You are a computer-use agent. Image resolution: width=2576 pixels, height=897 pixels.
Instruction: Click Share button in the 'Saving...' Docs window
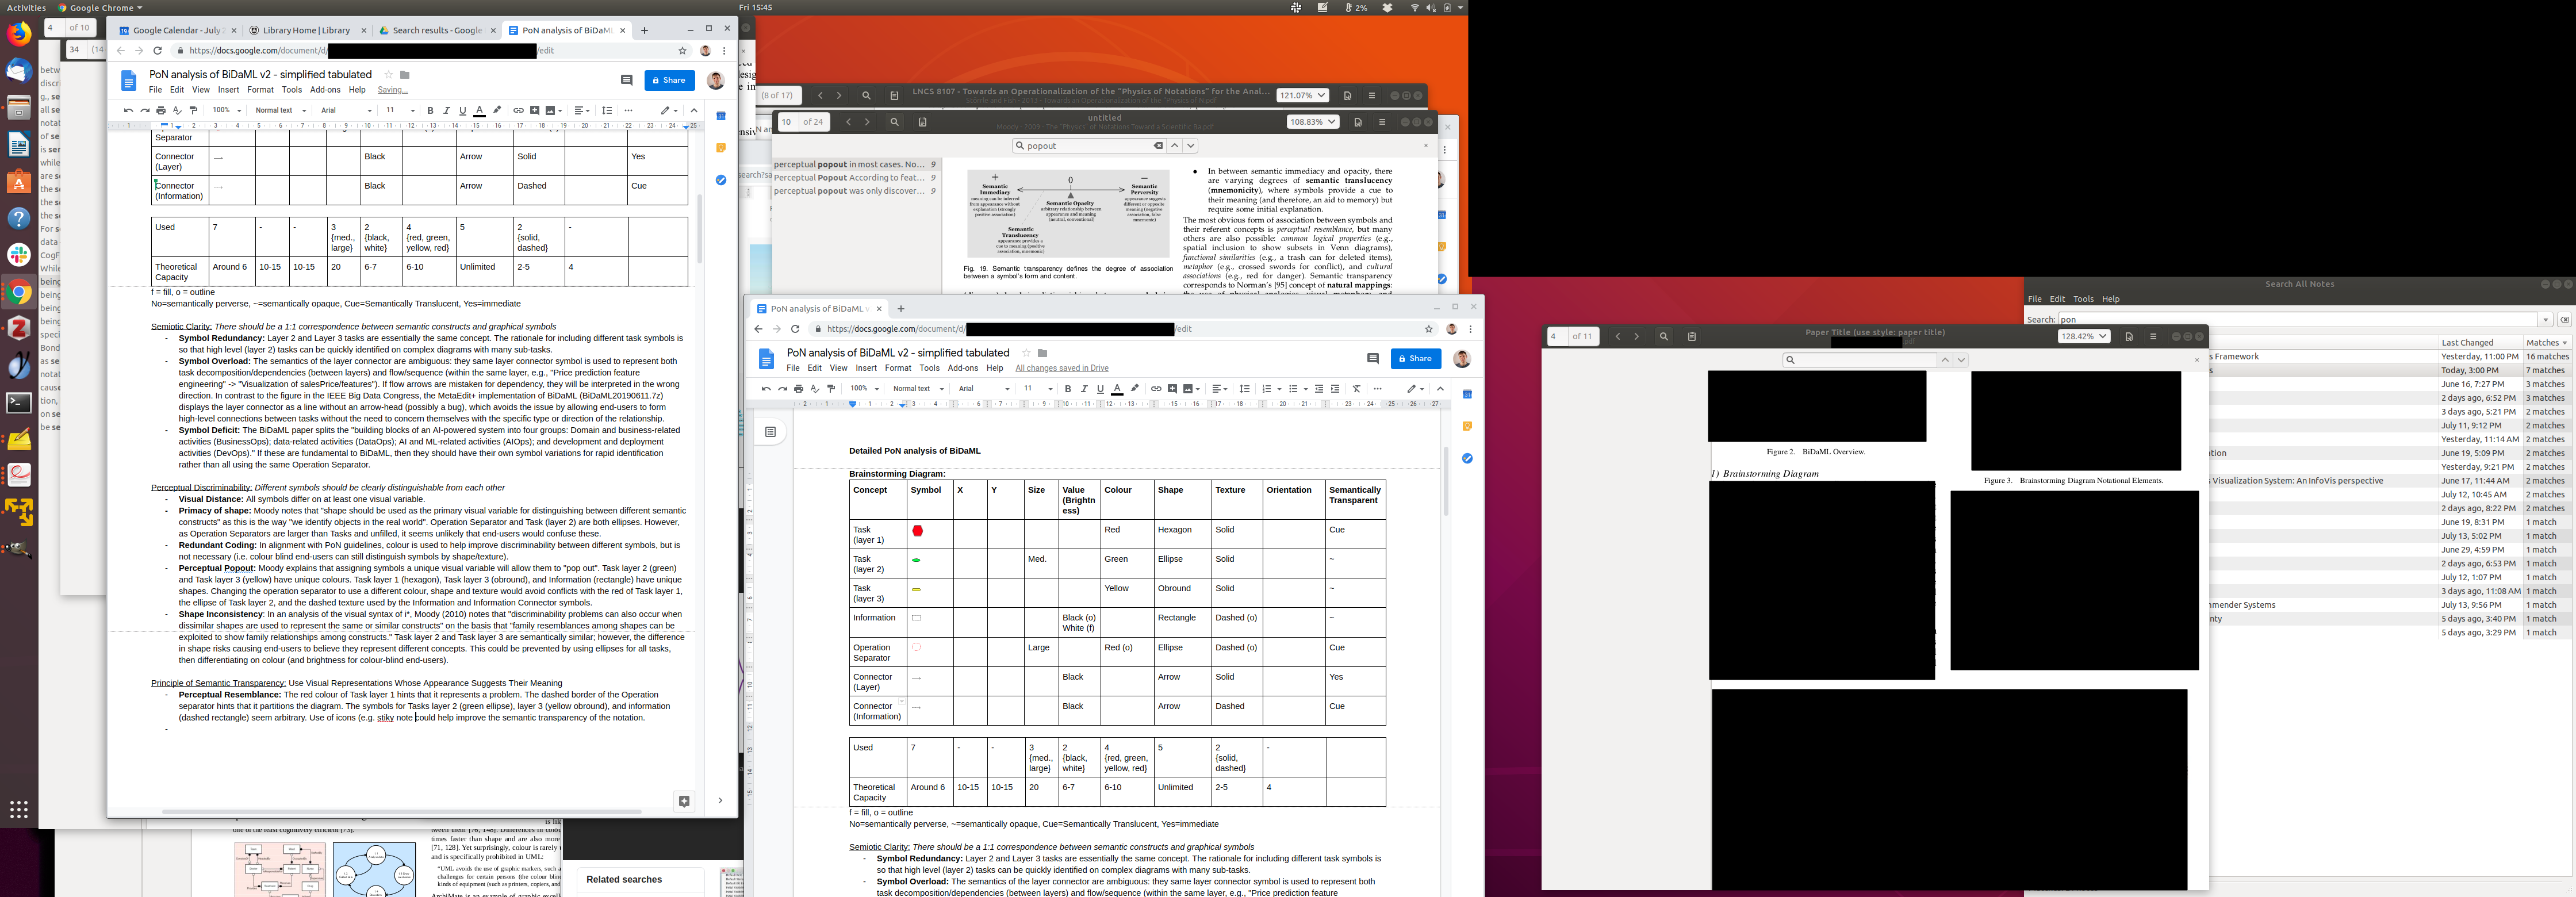coord(669,80)
